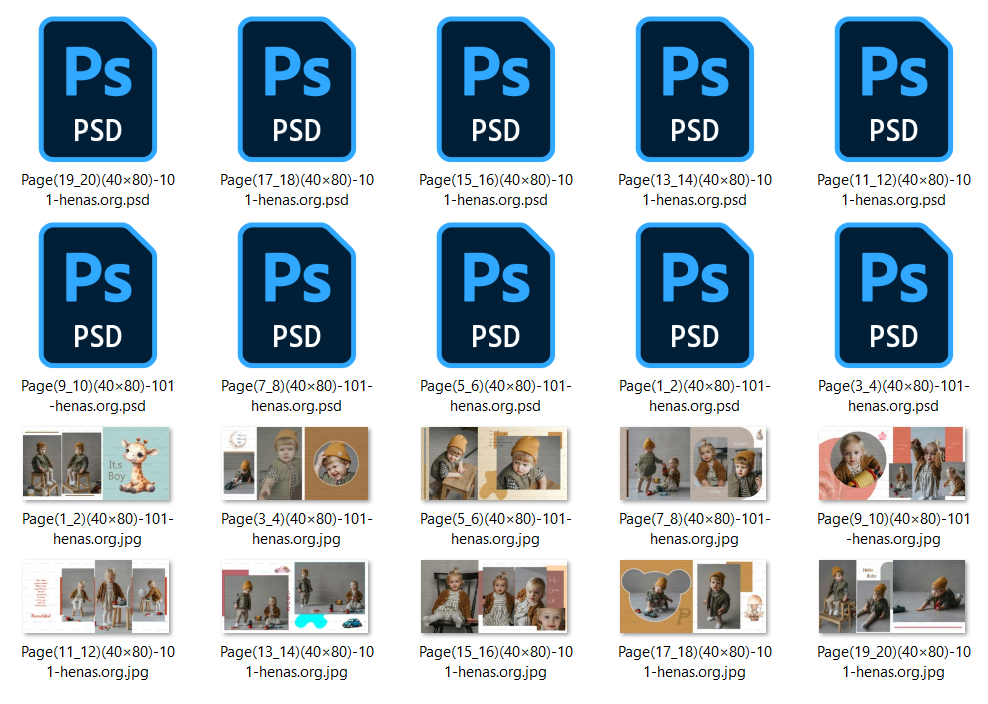The height and width of the screenshot is (704, 988).
Task: Click filename Page(15_16)(40×80)-101-henas.org.jpg
Action: (496, 662)
